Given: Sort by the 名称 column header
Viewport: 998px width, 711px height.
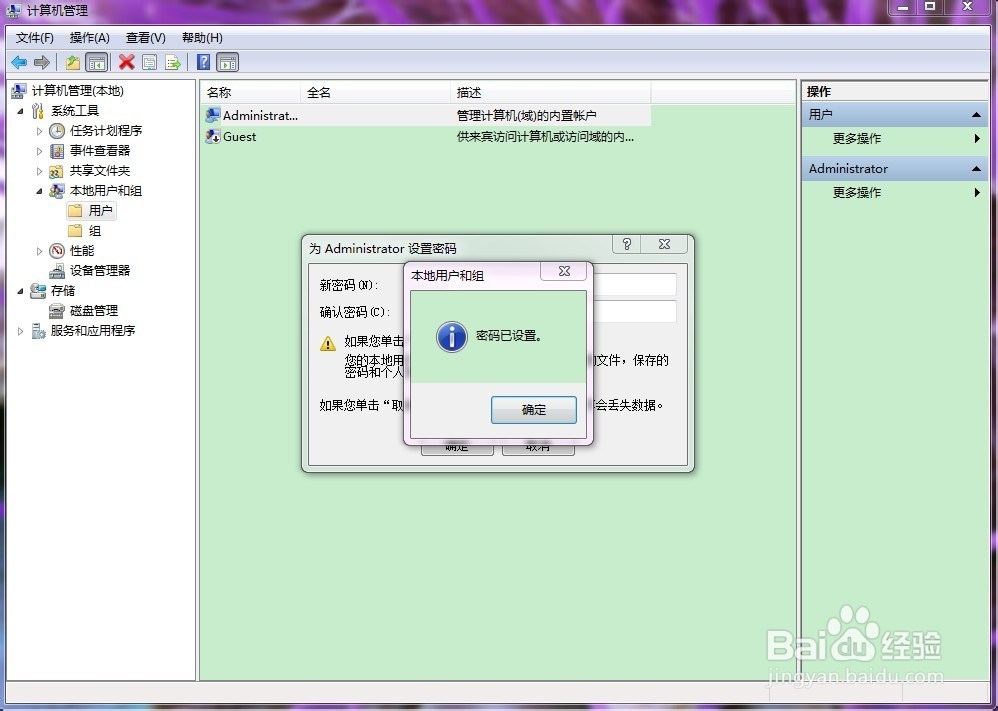Looking at the screenshot, I should (250, 92).
